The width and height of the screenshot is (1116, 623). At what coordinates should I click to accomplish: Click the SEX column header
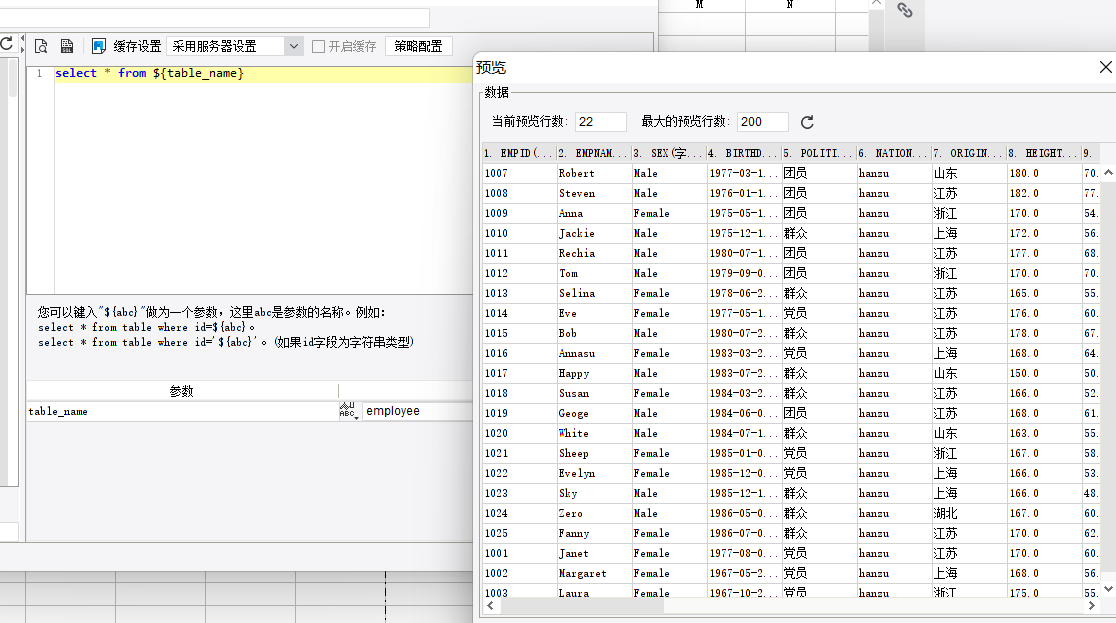coord(668,153)
